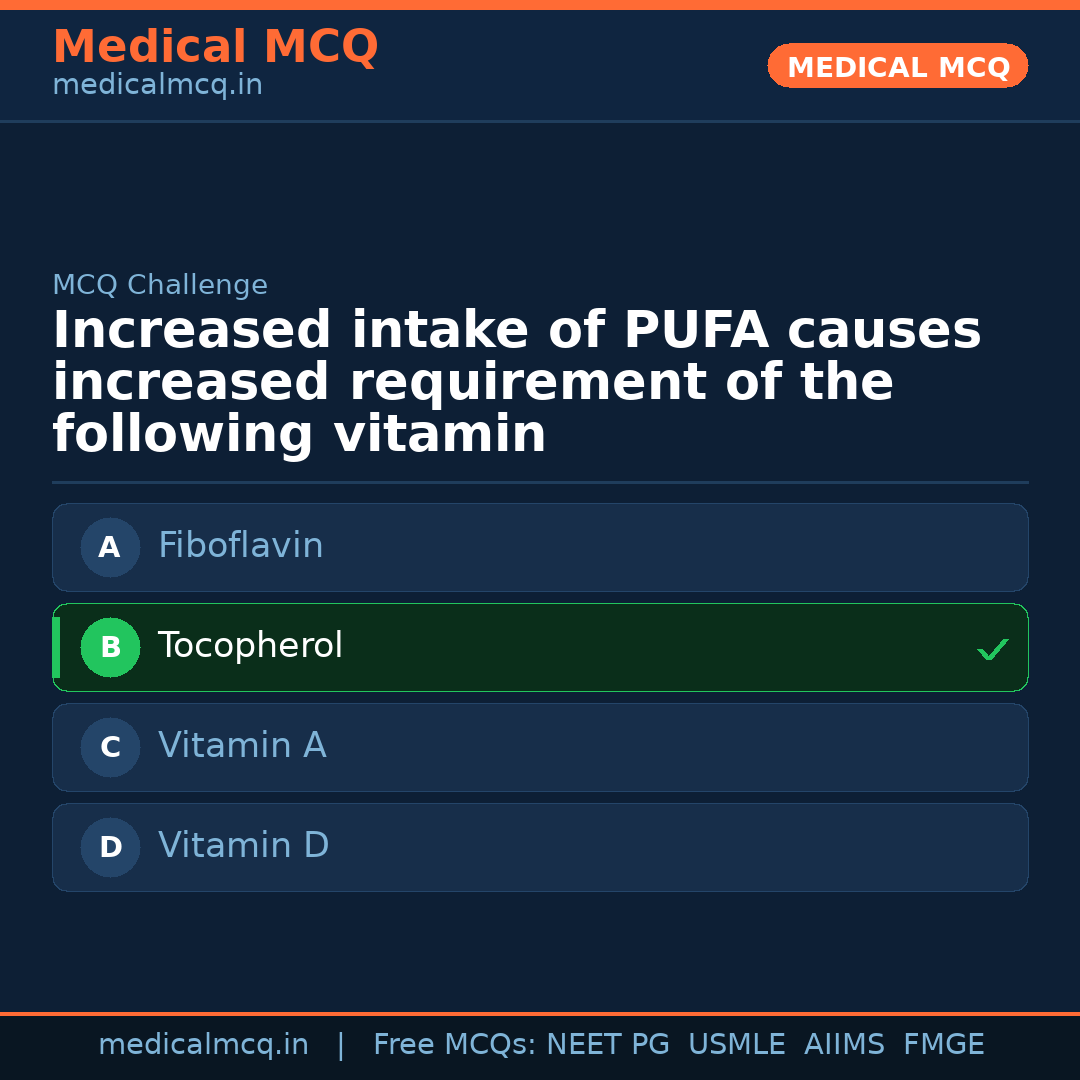Click the green checkmark on Tocopherol

click(x=993, y=649)
